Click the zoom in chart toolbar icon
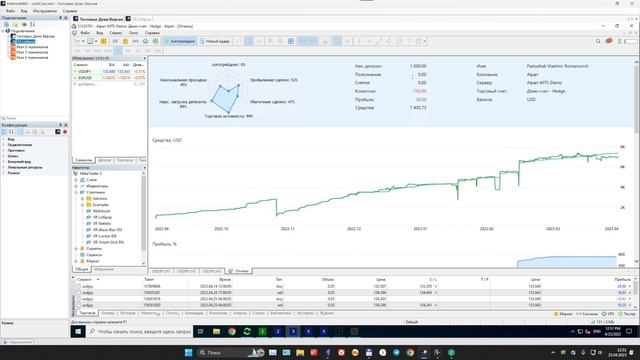The image size is (640, 360). [270, 41]
